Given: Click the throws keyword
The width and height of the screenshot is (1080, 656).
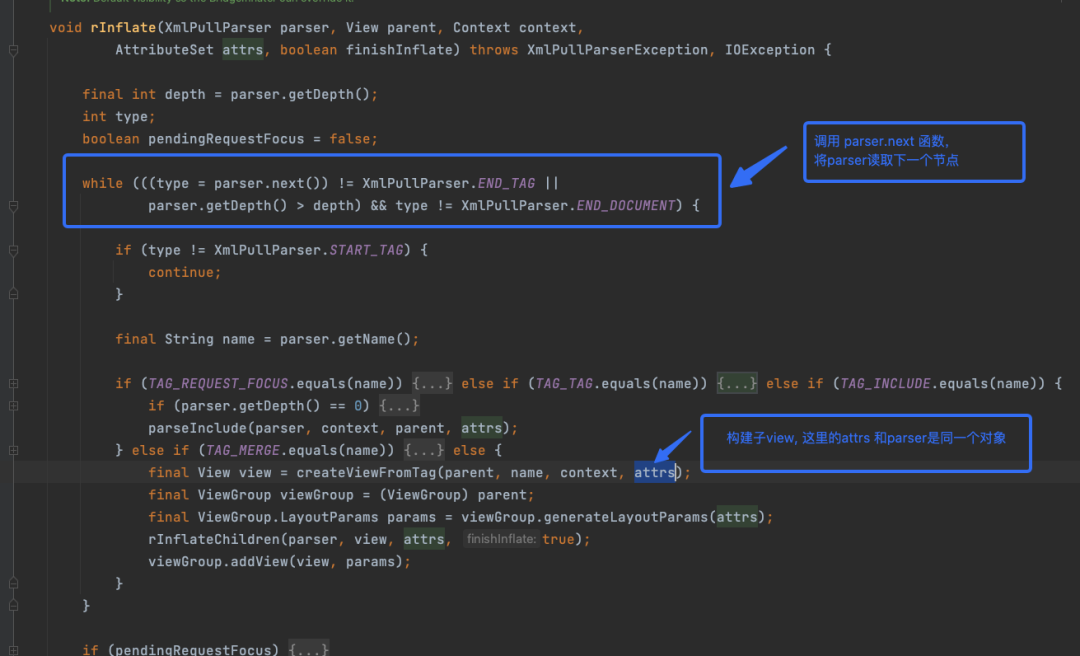Looking at the screenshot, I should tap(494, 50).
